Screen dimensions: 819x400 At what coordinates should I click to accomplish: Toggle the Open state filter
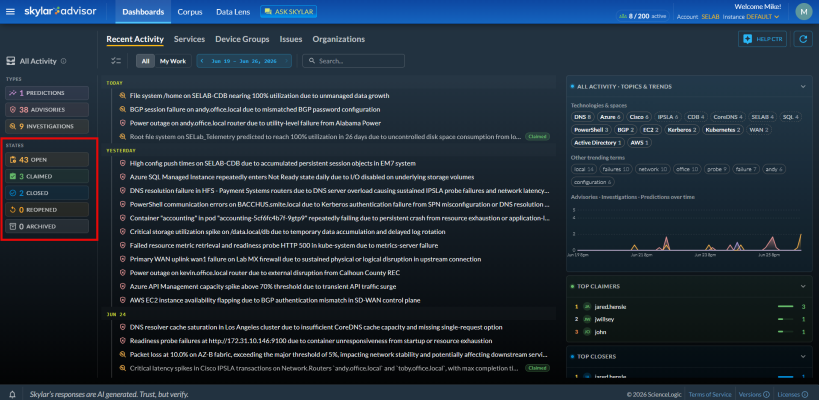point(47,160)
